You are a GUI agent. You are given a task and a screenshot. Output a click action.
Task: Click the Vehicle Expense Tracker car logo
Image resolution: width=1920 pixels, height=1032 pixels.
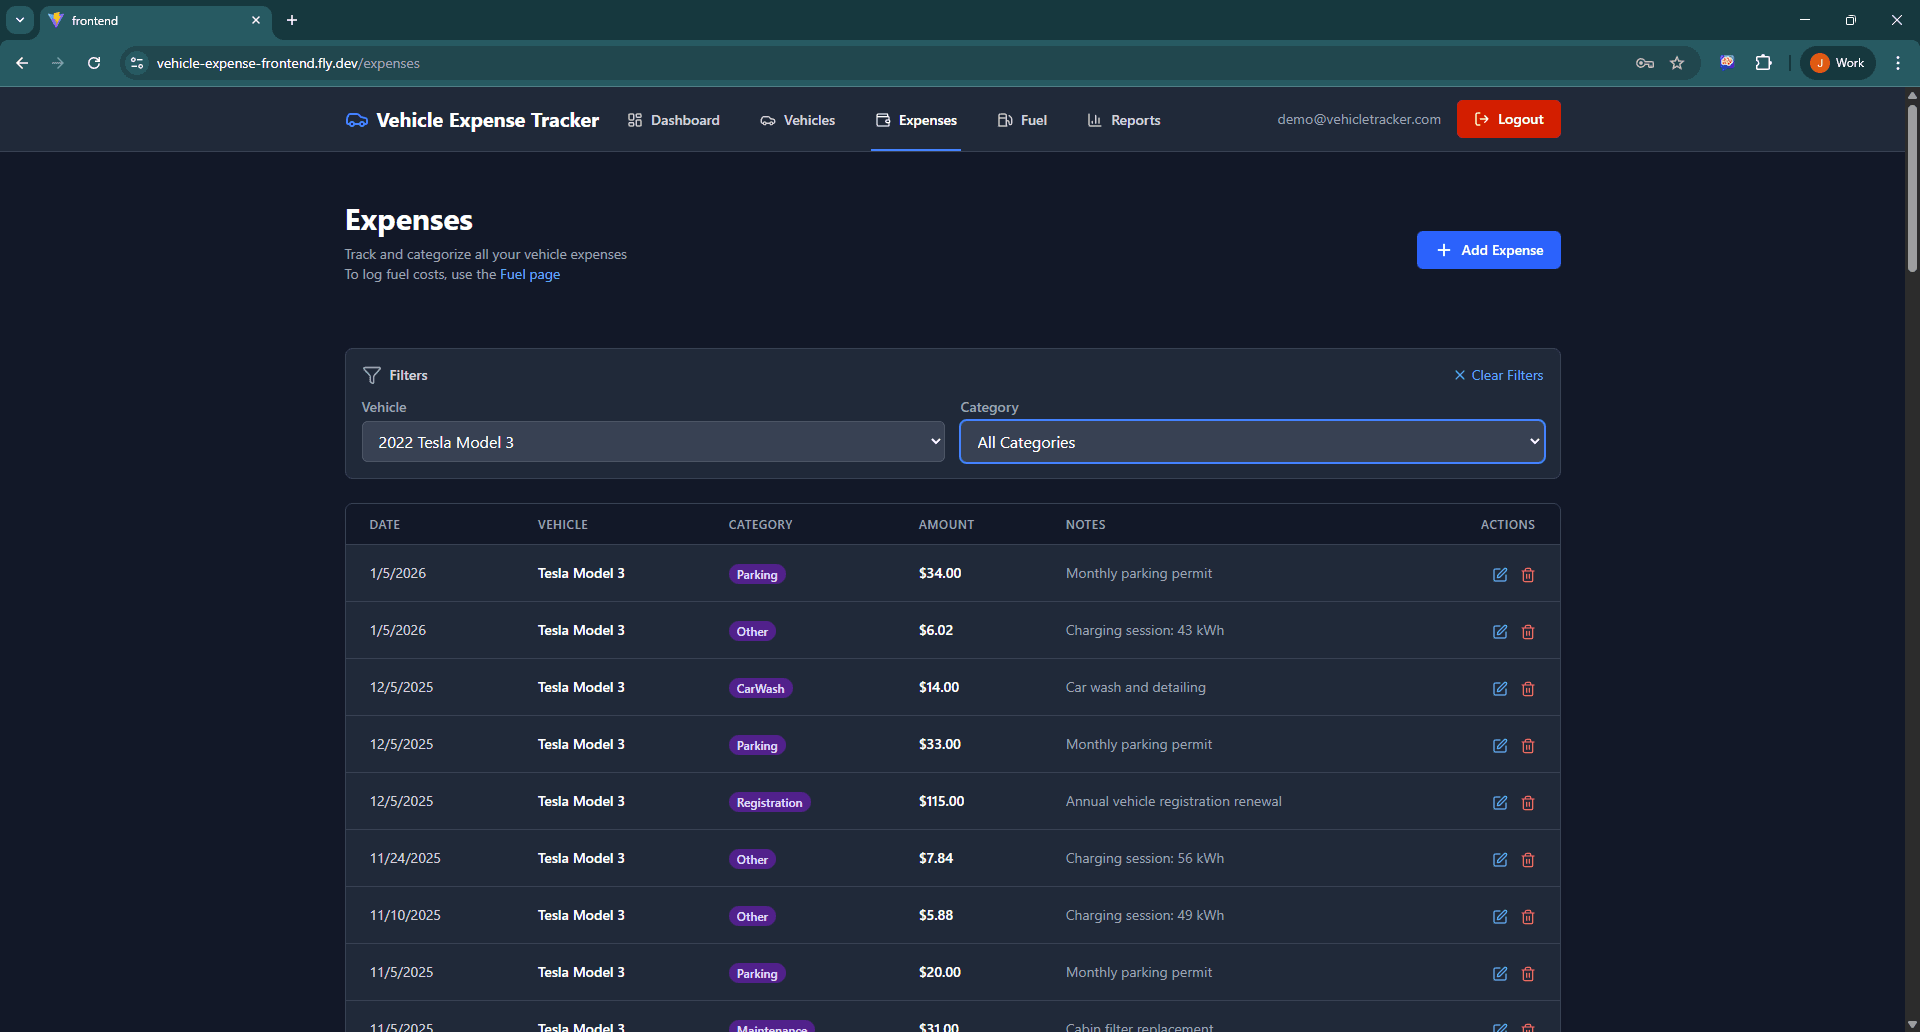pyautogui.click(x=356, y=119)
